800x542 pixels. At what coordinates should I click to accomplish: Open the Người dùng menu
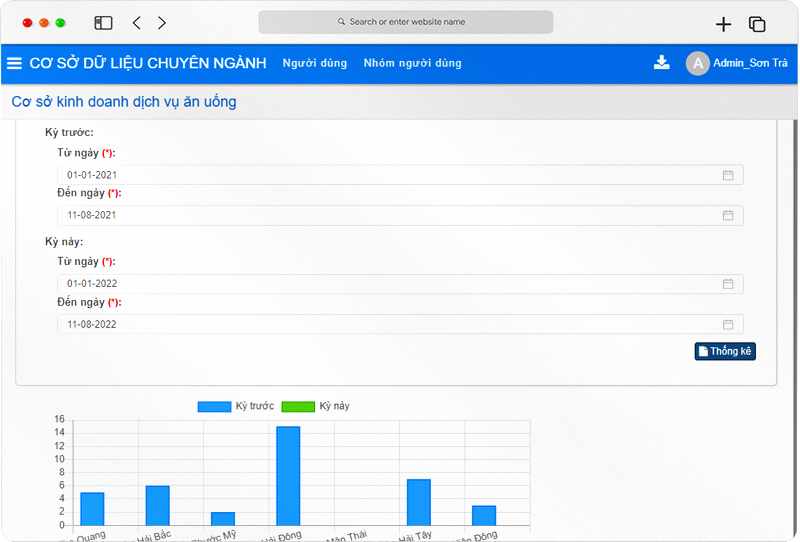click(x=315, y=63)
